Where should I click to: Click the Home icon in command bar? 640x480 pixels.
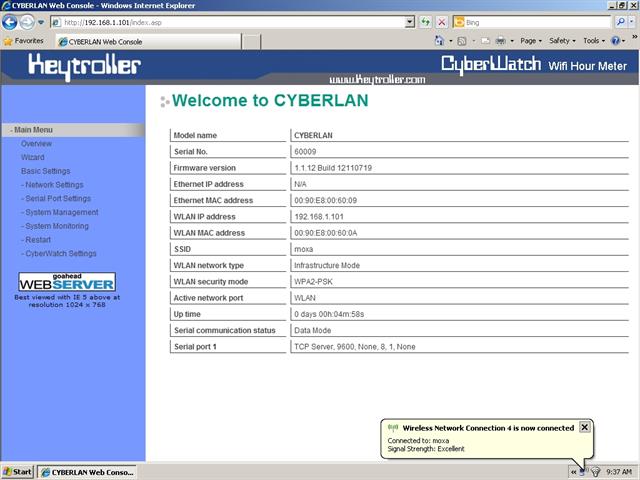coord(440,41)
